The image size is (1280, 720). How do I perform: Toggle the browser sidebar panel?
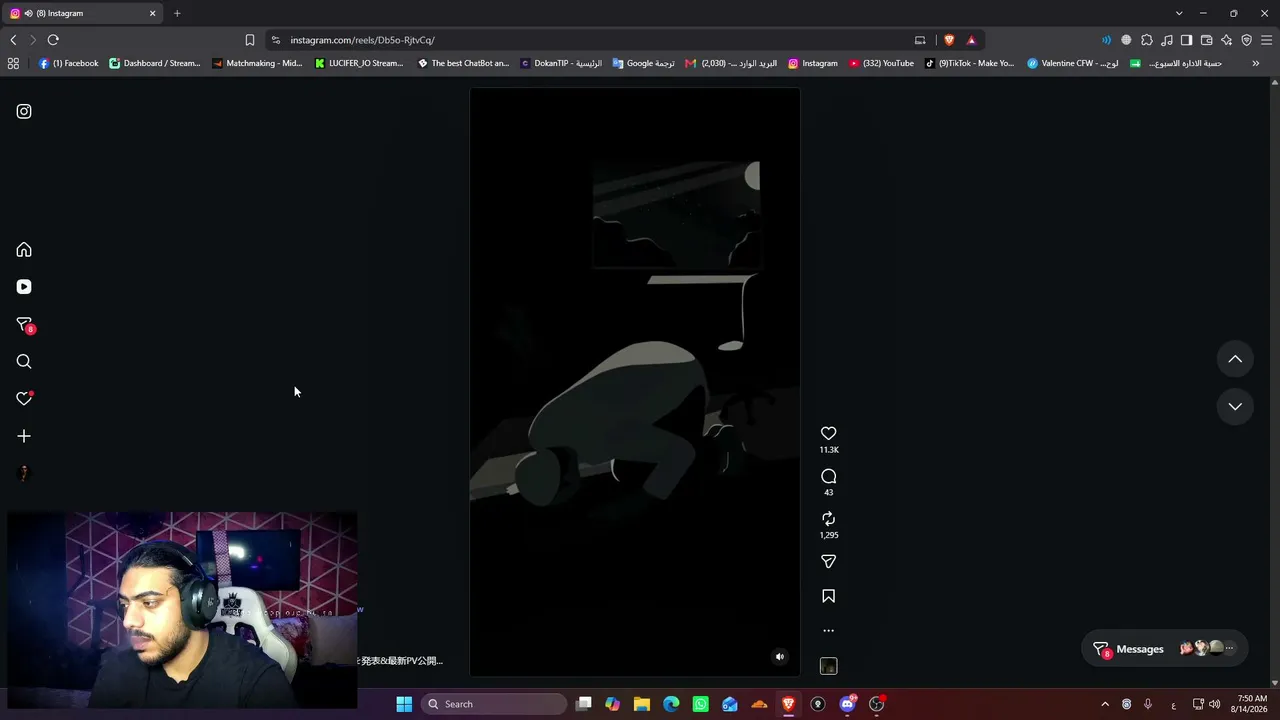click(1186, 40)
